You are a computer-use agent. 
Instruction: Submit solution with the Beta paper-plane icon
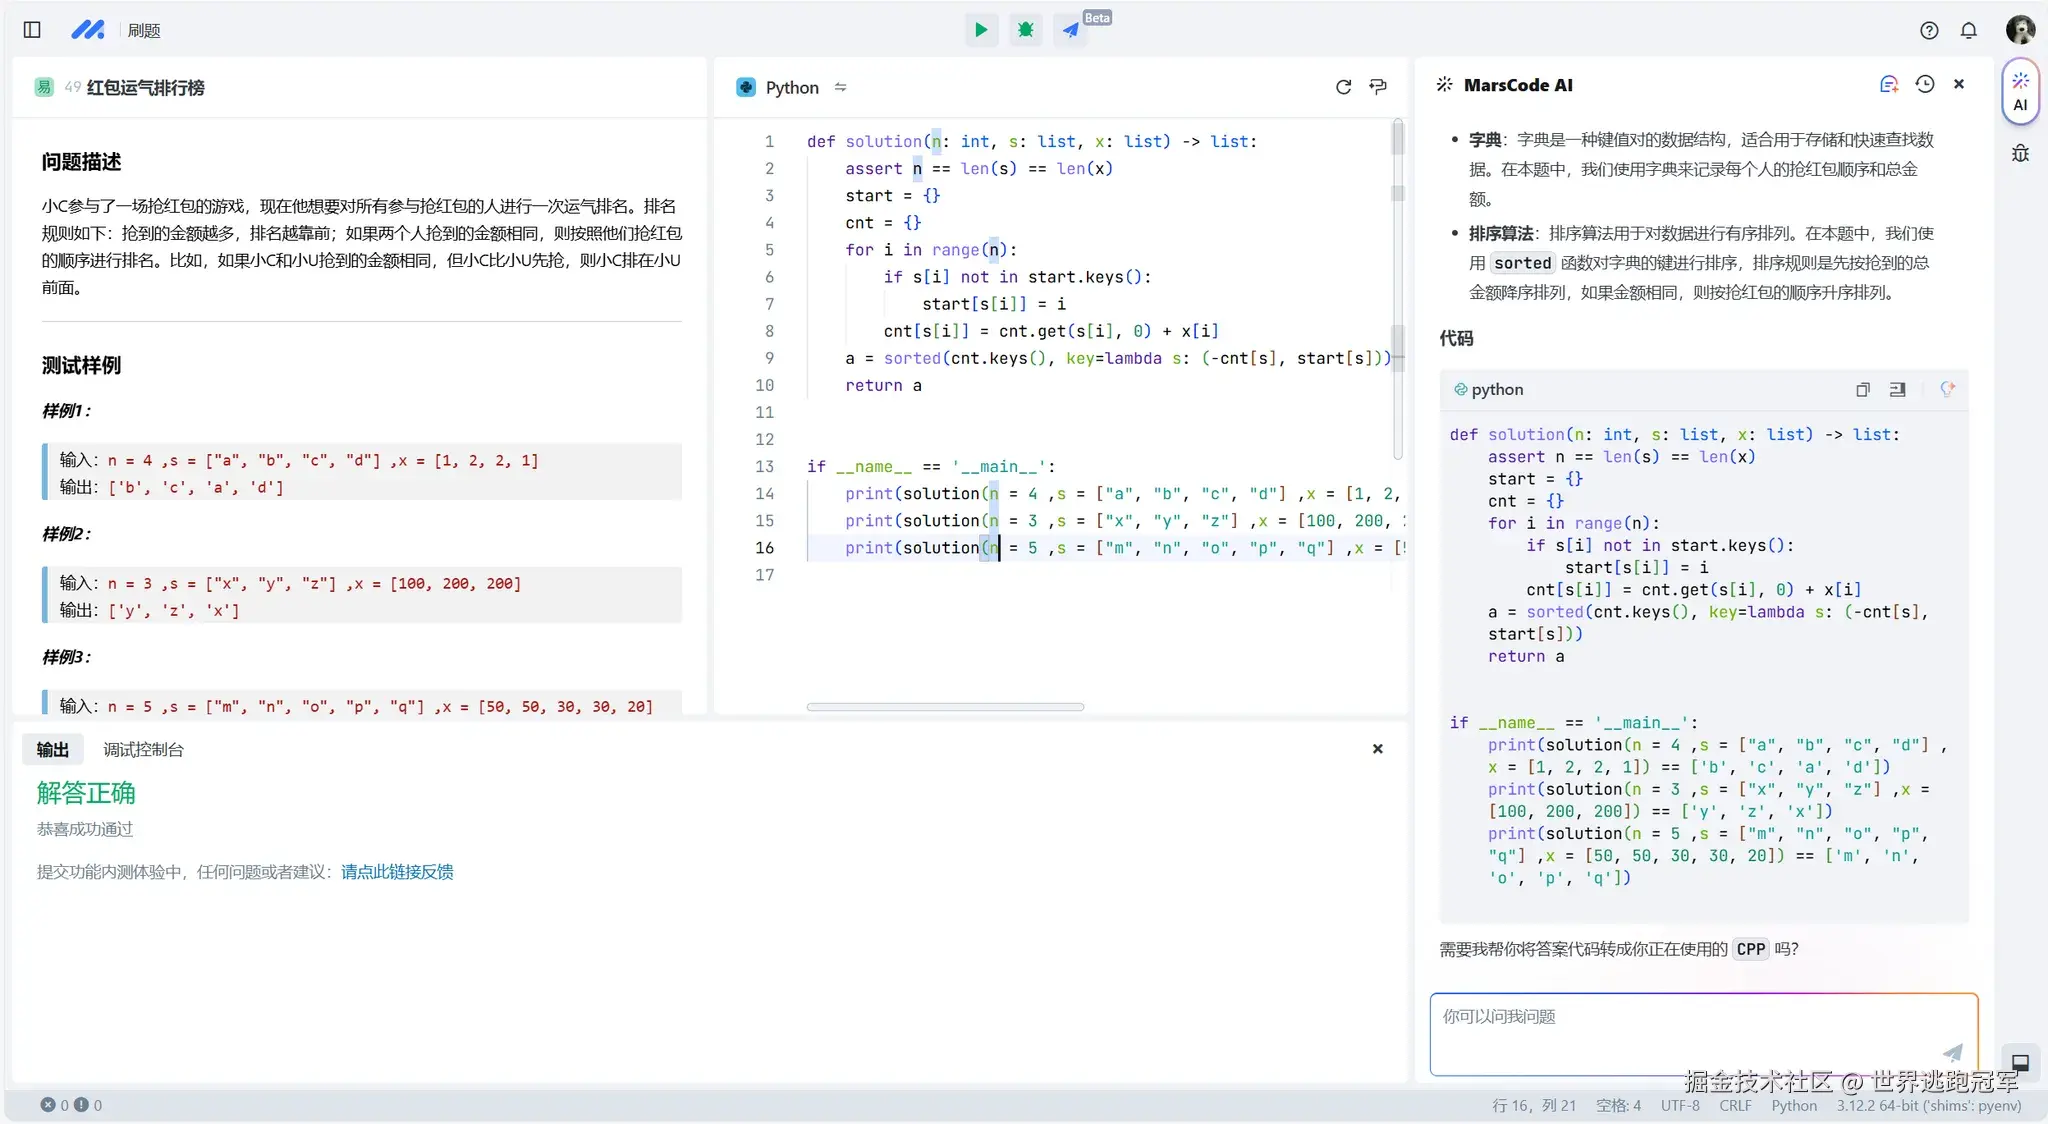pos(1070,30)
